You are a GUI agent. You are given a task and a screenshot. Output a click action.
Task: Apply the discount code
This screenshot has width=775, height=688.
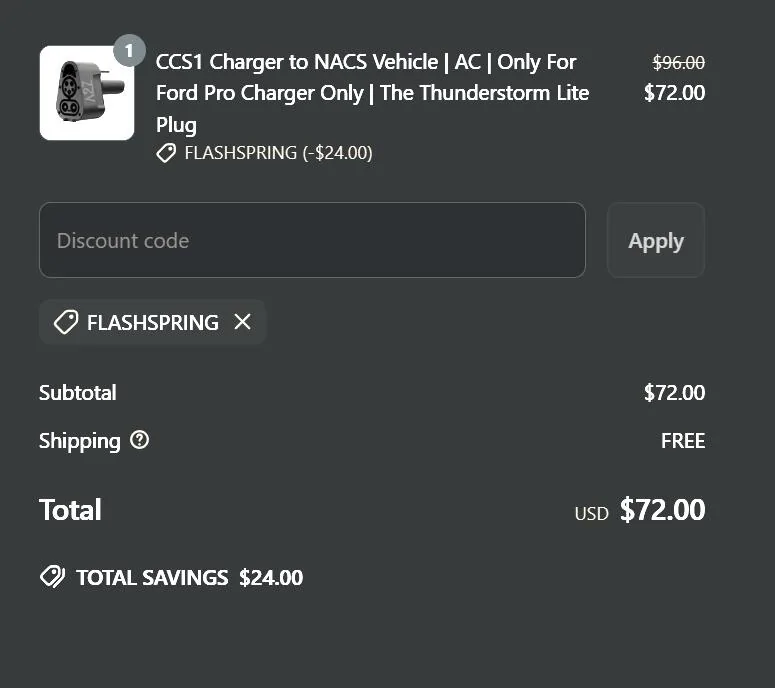coord(656,240)
